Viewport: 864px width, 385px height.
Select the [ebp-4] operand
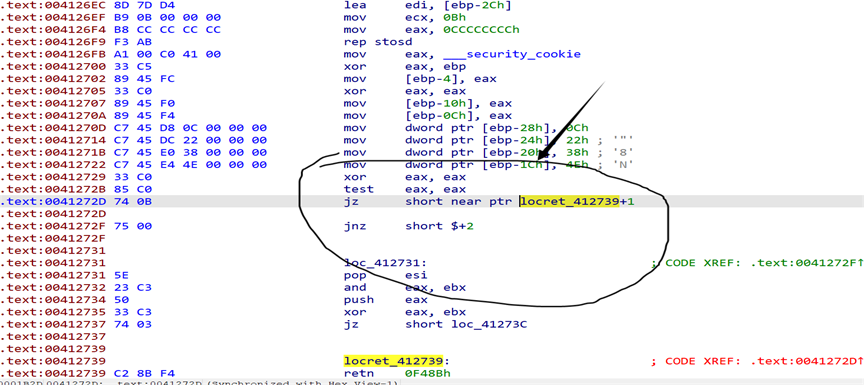coord(432,78)
